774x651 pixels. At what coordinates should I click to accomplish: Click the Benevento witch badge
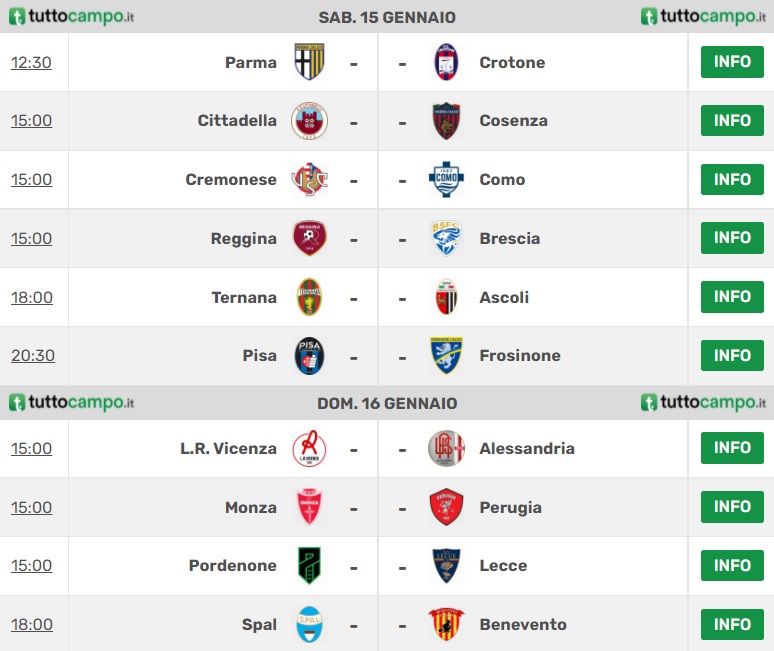click(x=446, y=624)
